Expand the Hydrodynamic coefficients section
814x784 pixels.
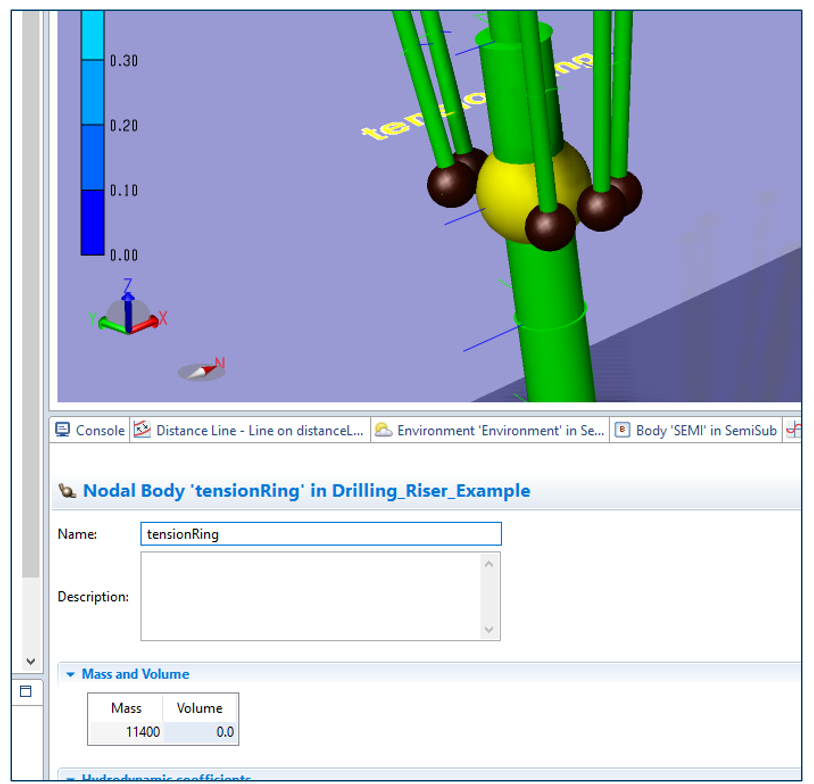click(x=71, y=778)
